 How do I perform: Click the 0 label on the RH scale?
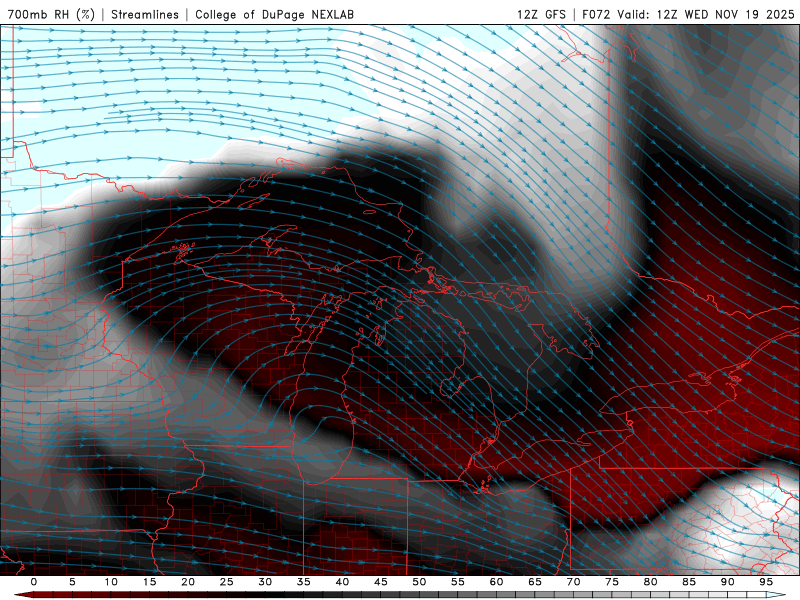tap(34, 582)
